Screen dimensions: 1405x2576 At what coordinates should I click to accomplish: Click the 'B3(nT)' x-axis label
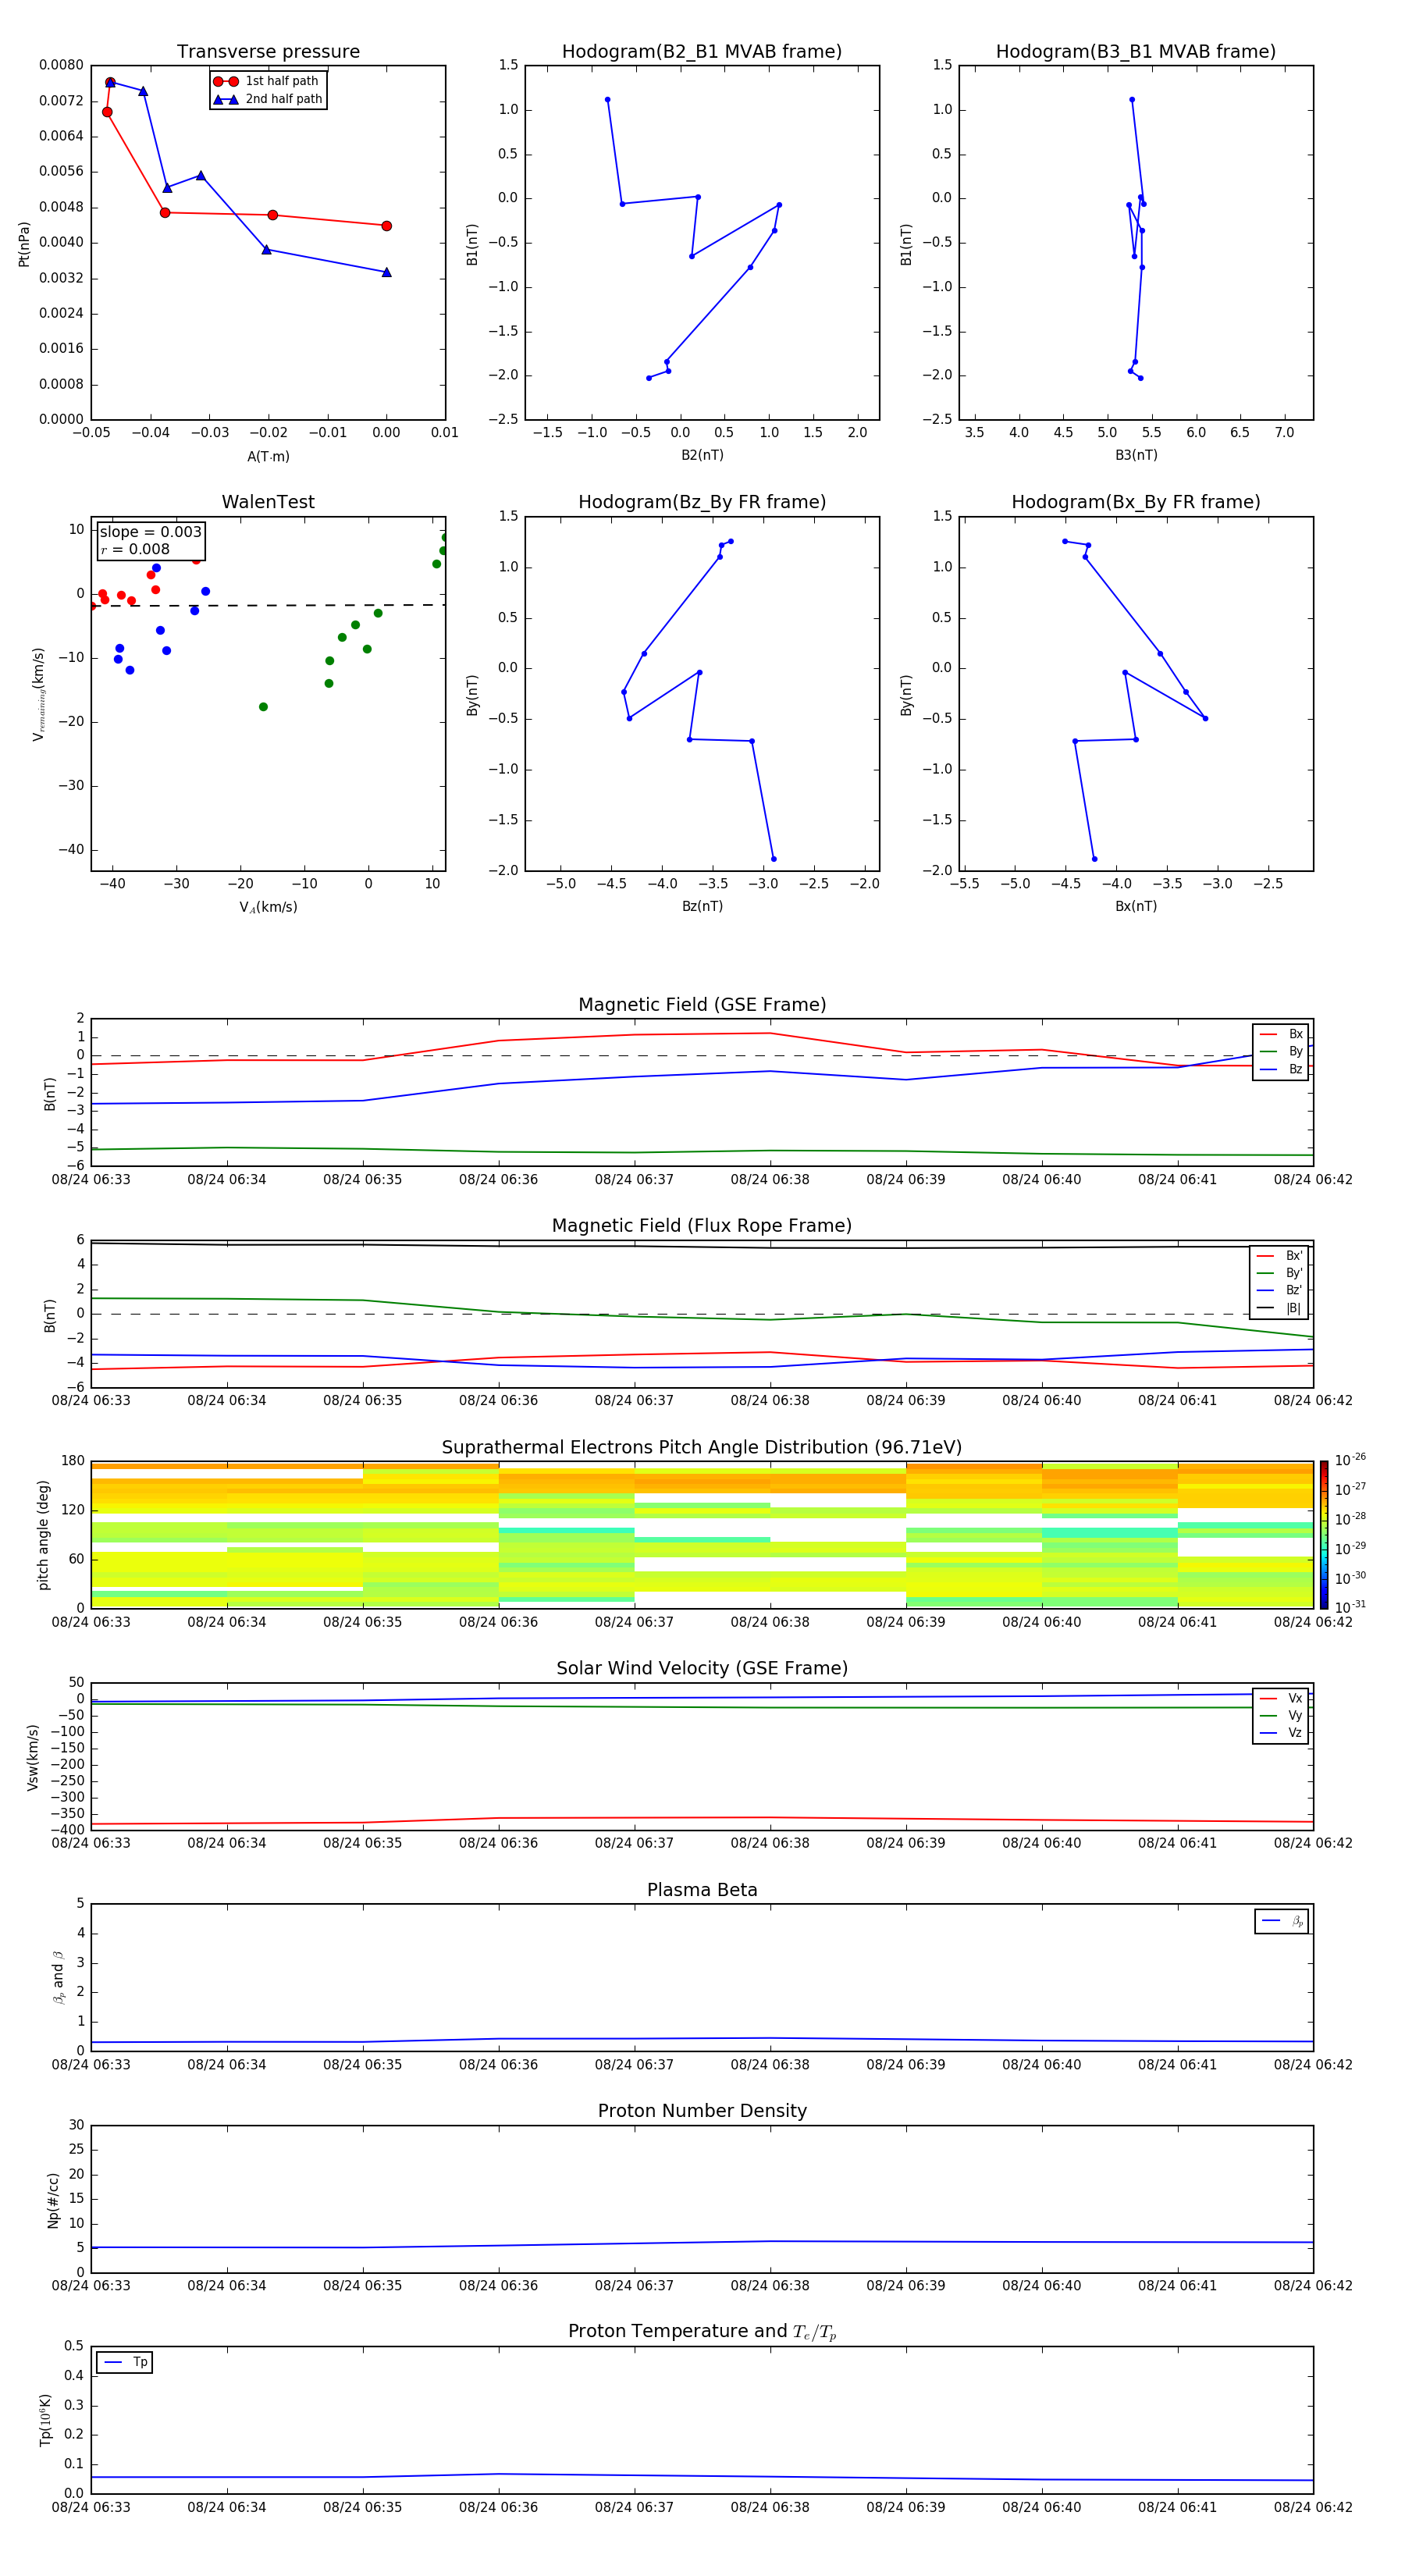pos(1136,455)
